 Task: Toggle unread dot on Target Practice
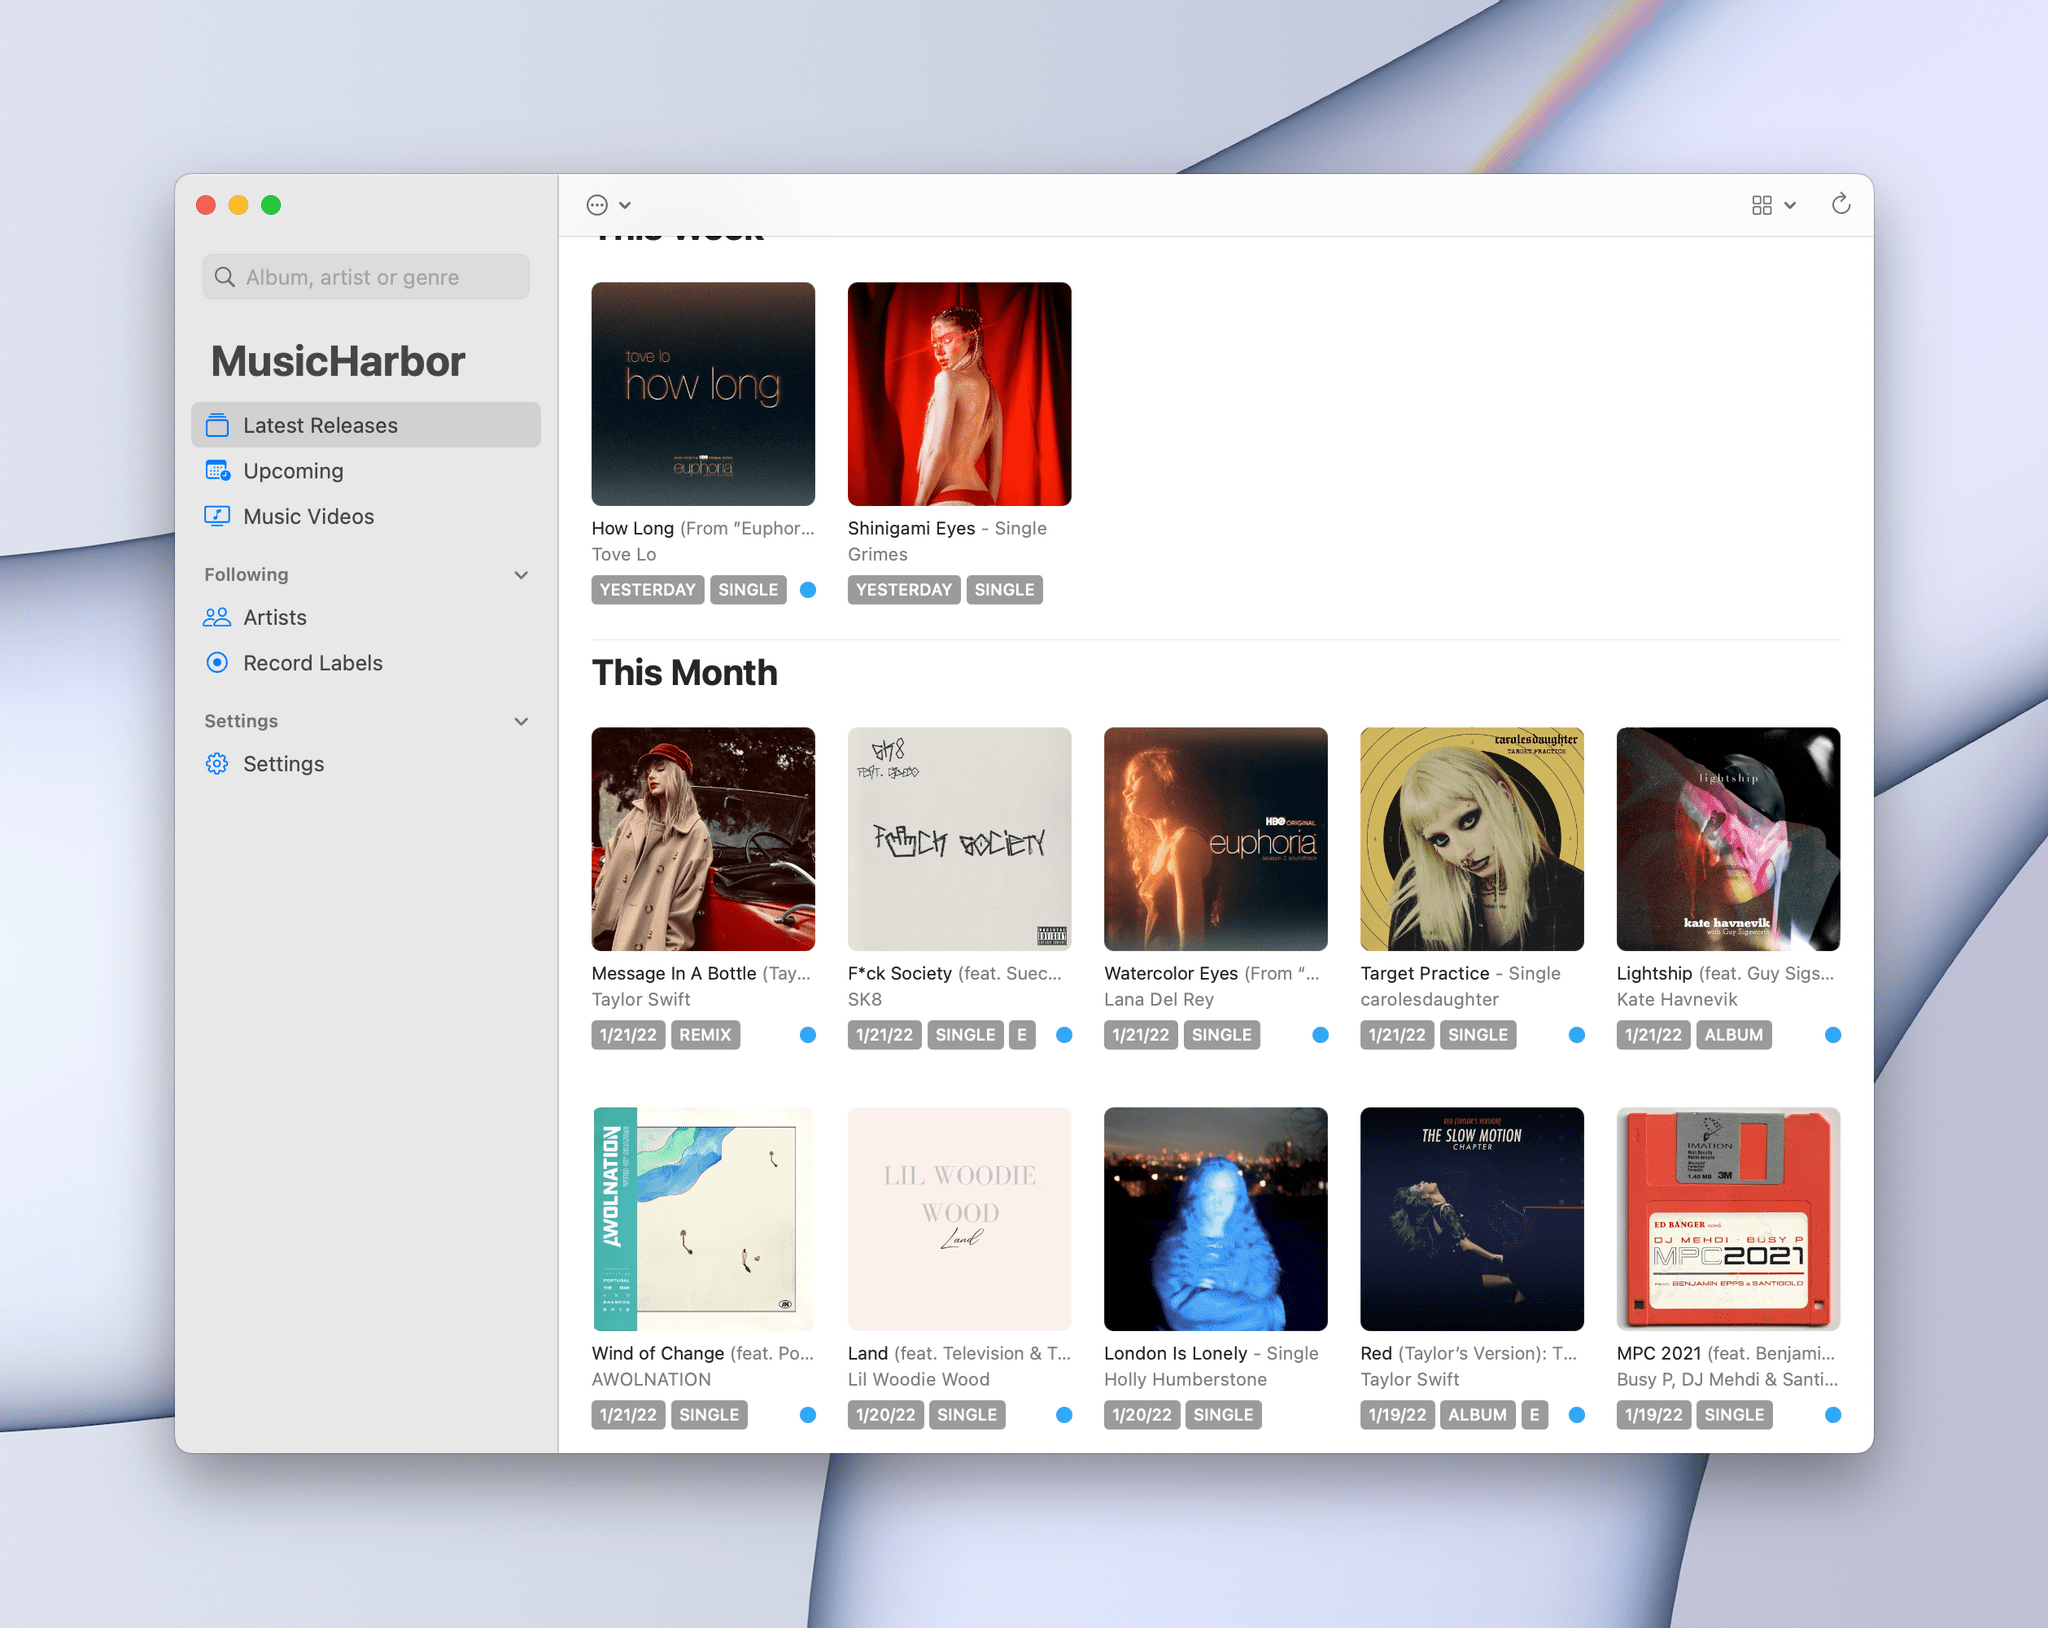(x=1577, y=1035)
